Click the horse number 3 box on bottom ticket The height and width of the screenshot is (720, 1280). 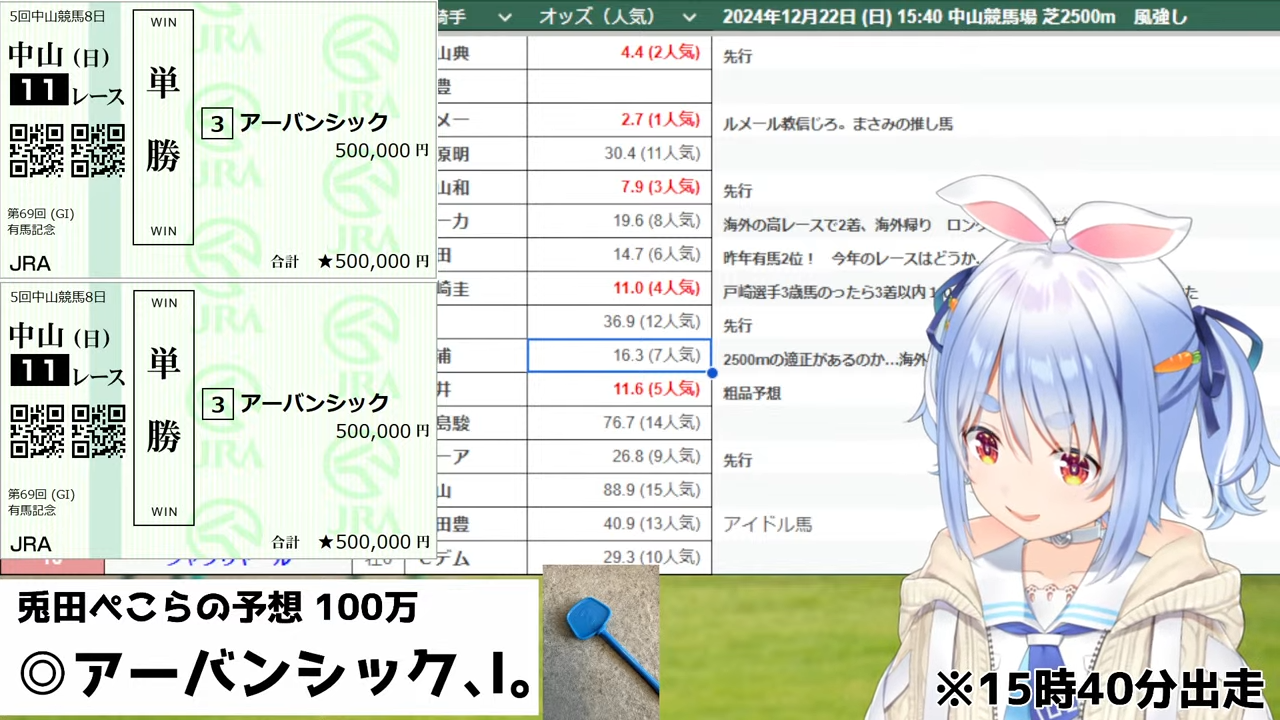(217, 403)
